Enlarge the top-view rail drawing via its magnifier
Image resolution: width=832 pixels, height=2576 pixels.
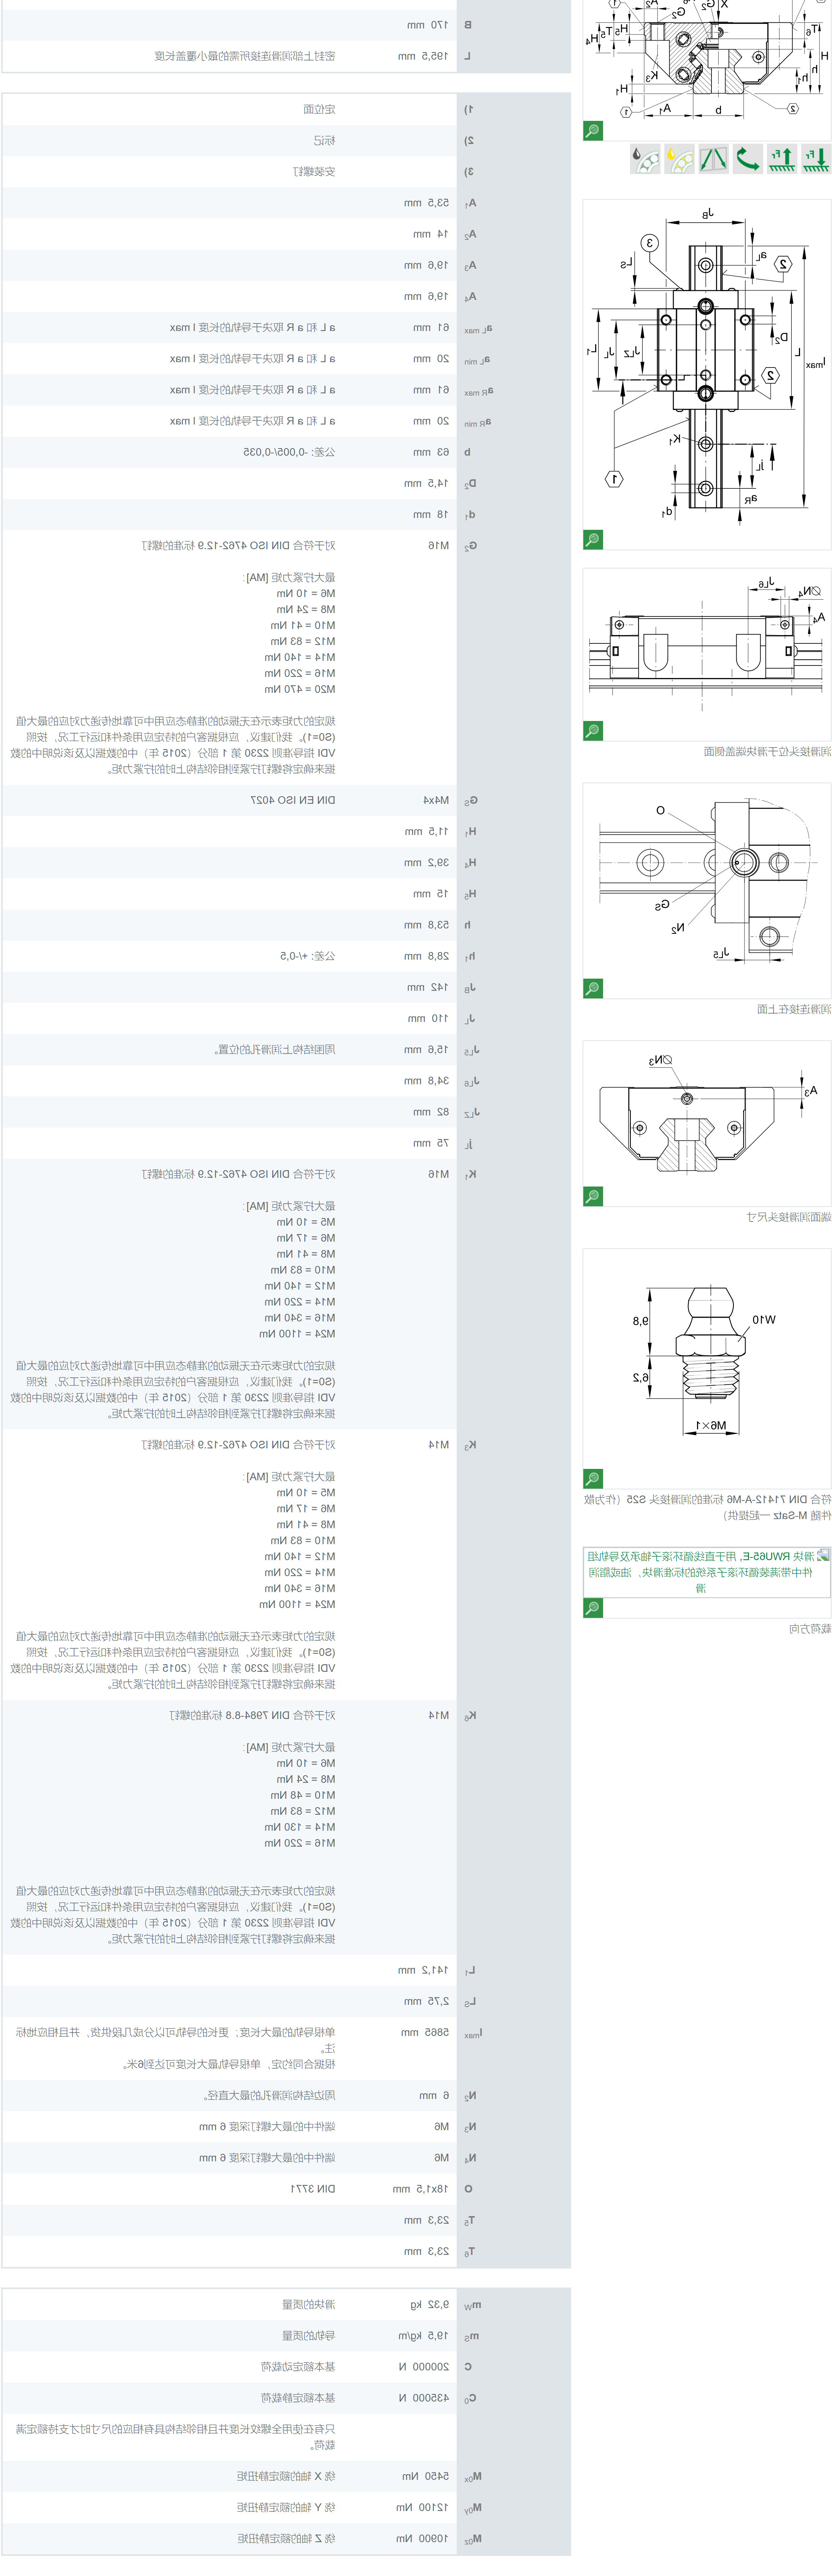593,540
